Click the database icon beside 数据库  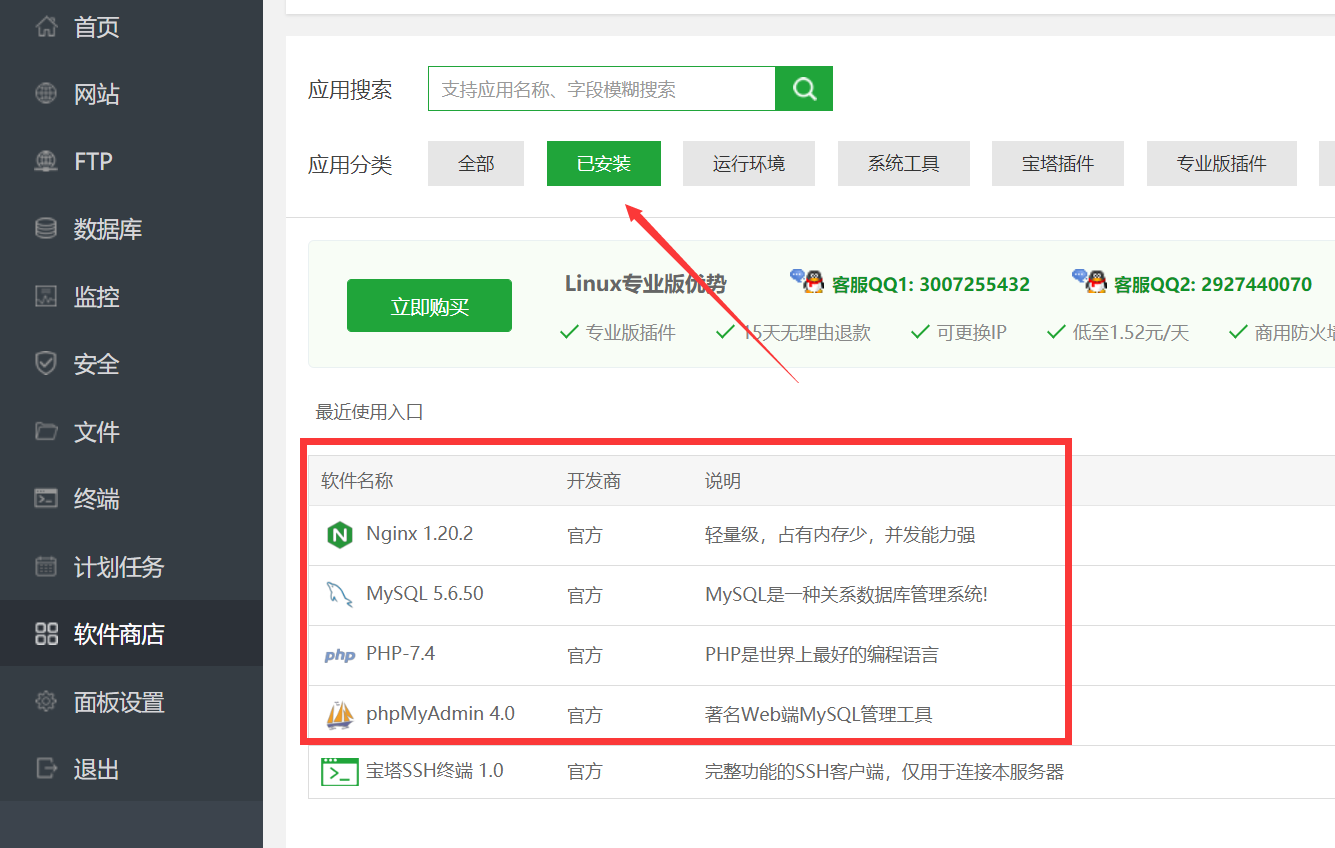tap(46, 229)
